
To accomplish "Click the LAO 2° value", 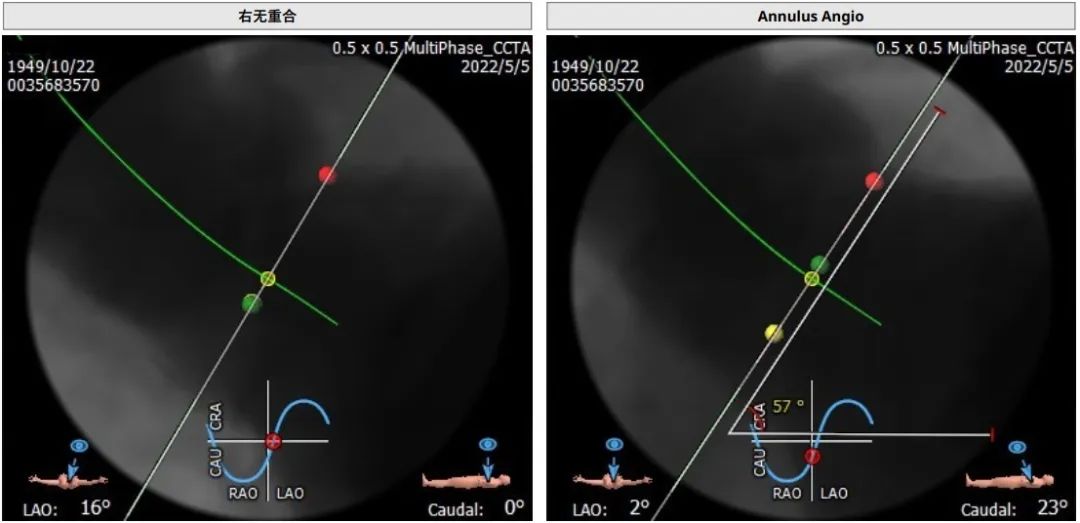I will tap(640, 509).
